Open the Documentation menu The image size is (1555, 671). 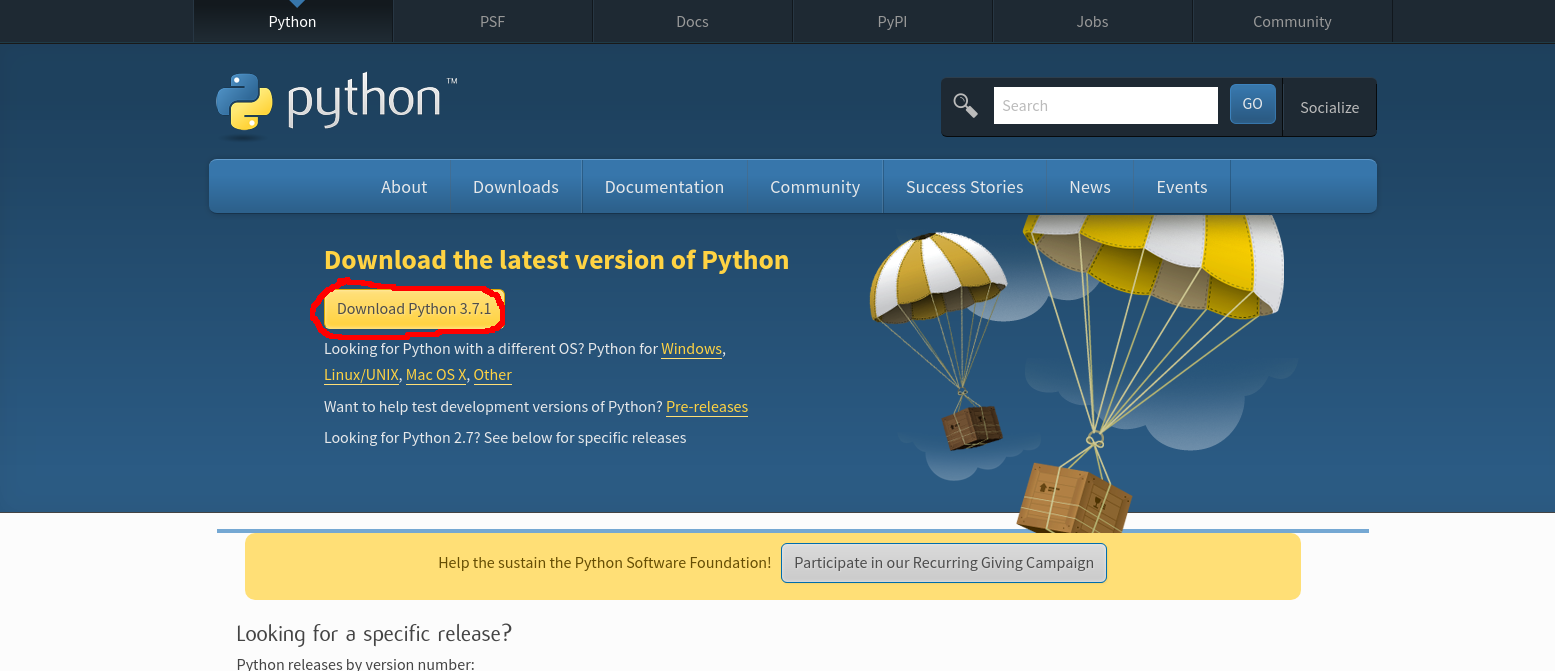pyautogui.click(x=664, y=187)
